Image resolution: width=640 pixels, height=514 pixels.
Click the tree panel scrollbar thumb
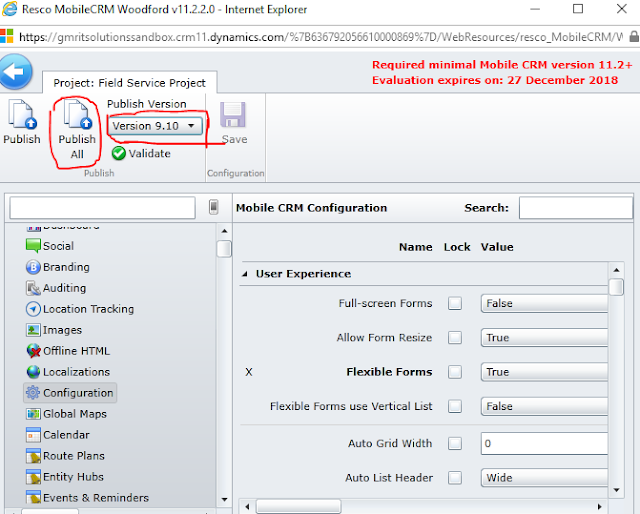click(224, 249)
